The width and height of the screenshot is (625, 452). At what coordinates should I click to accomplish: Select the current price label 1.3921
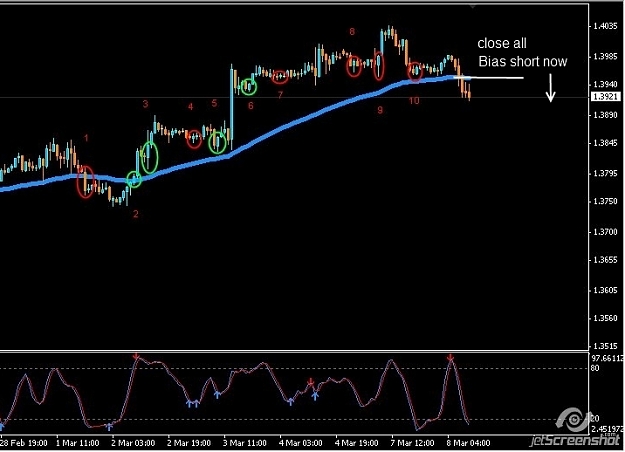tap(605, 97)
